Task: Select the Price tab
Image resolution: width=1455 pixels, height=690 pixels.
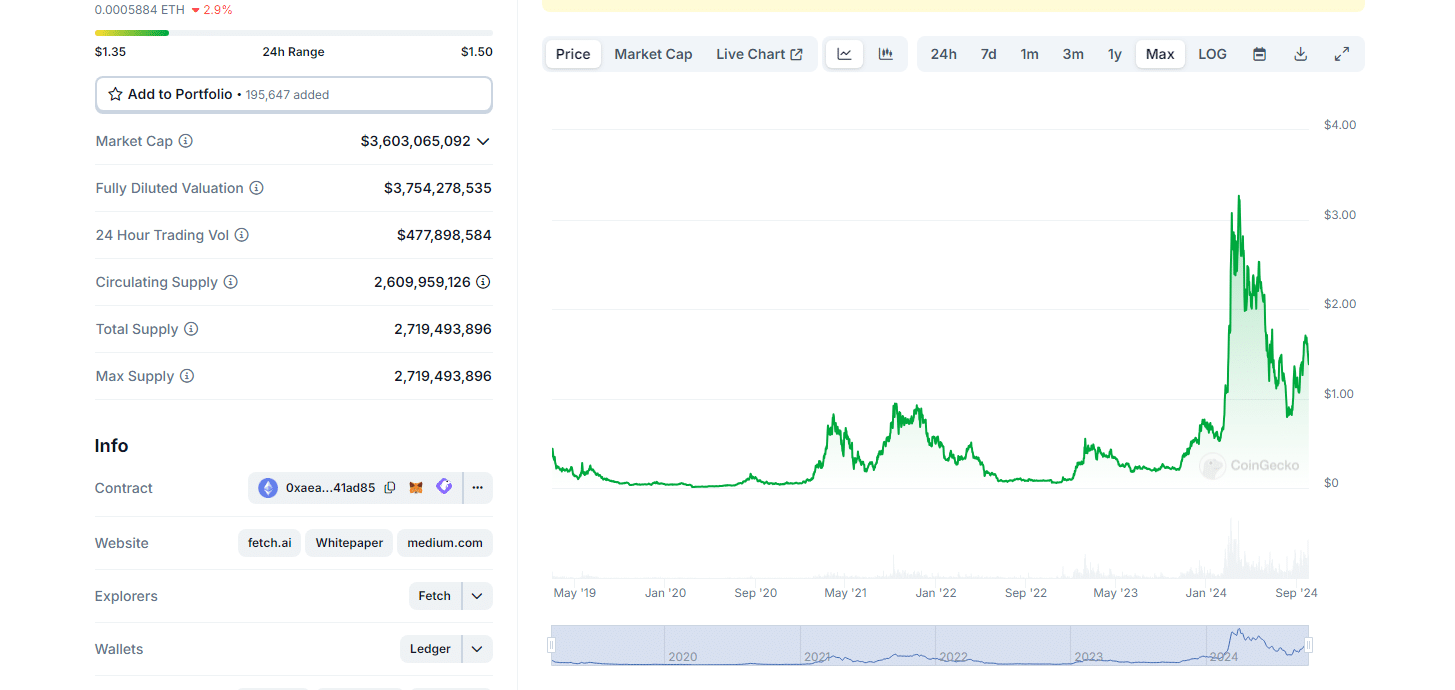Action: pos(573,54)
